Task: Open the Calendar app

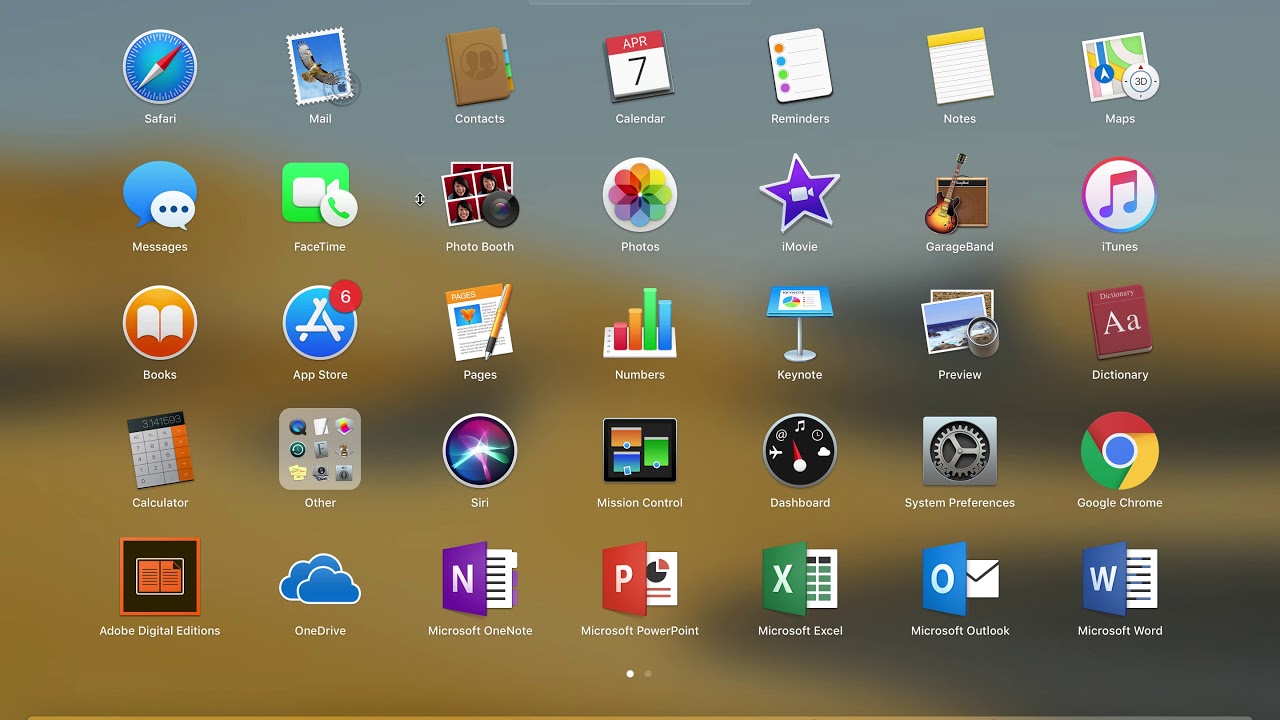Action: pos(640,67)
